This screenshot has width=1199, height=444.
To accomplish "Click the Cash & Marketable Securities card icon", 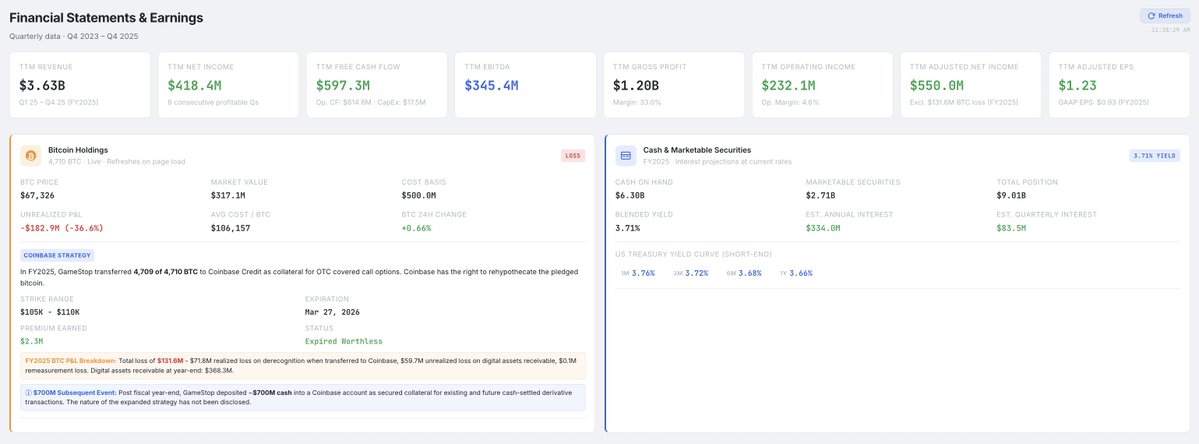I will 625,155.
